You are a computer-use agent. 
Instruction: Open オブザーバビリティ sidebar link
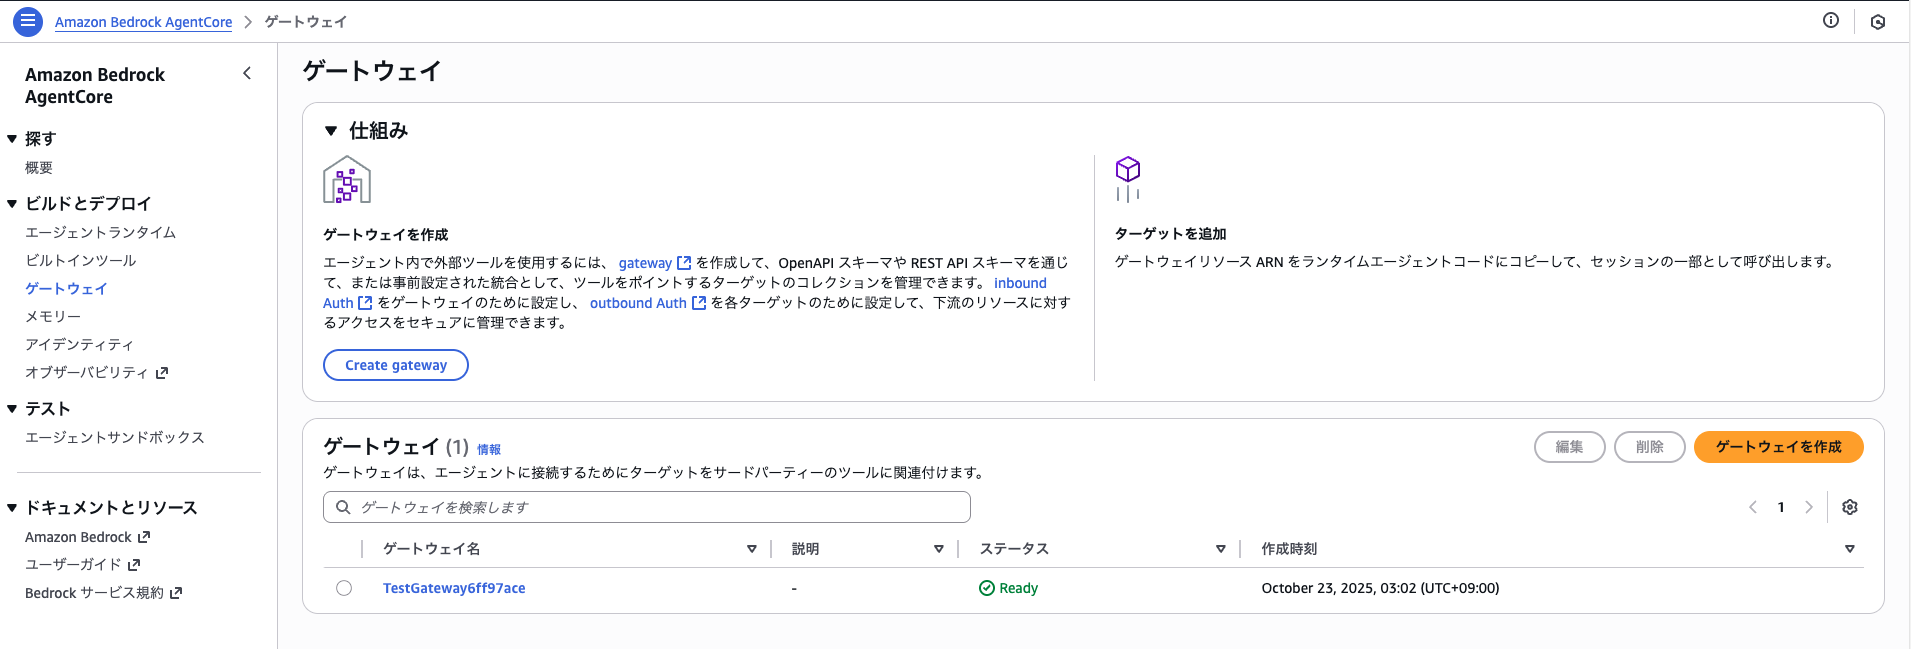pyautogui.click(x=86, y=372)
